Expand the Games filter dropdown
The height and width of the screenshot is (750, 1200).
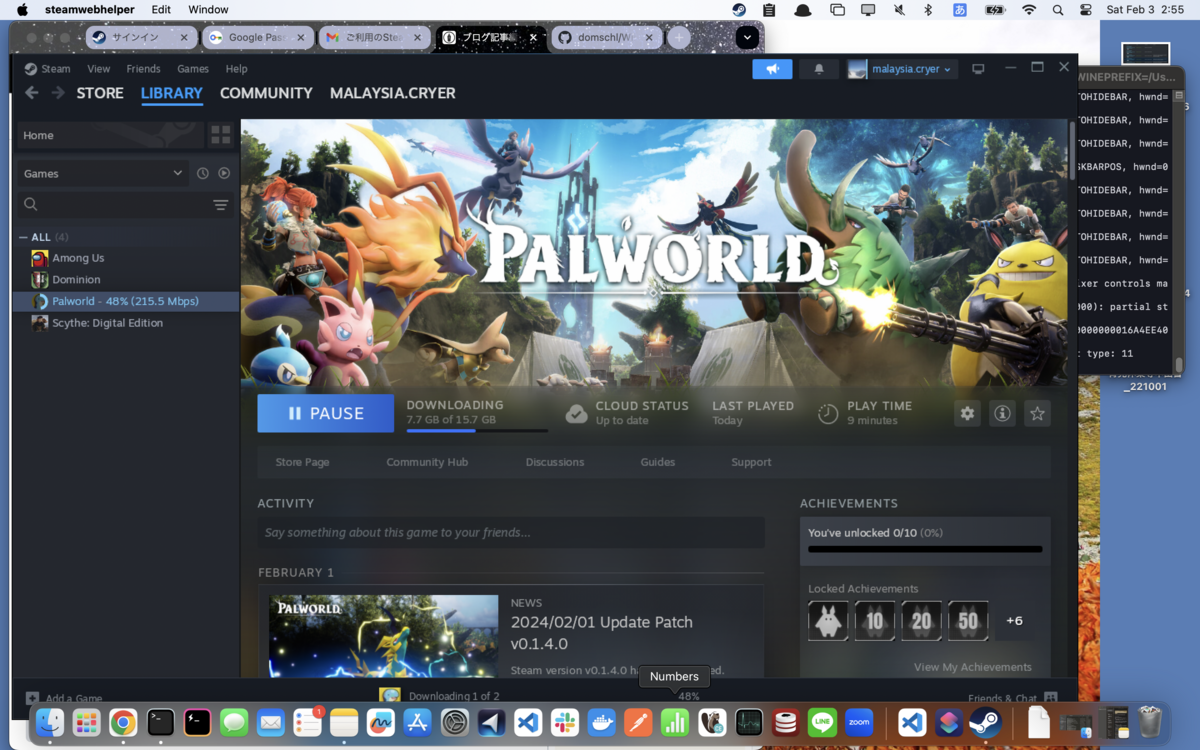click(x=103, y=173)
